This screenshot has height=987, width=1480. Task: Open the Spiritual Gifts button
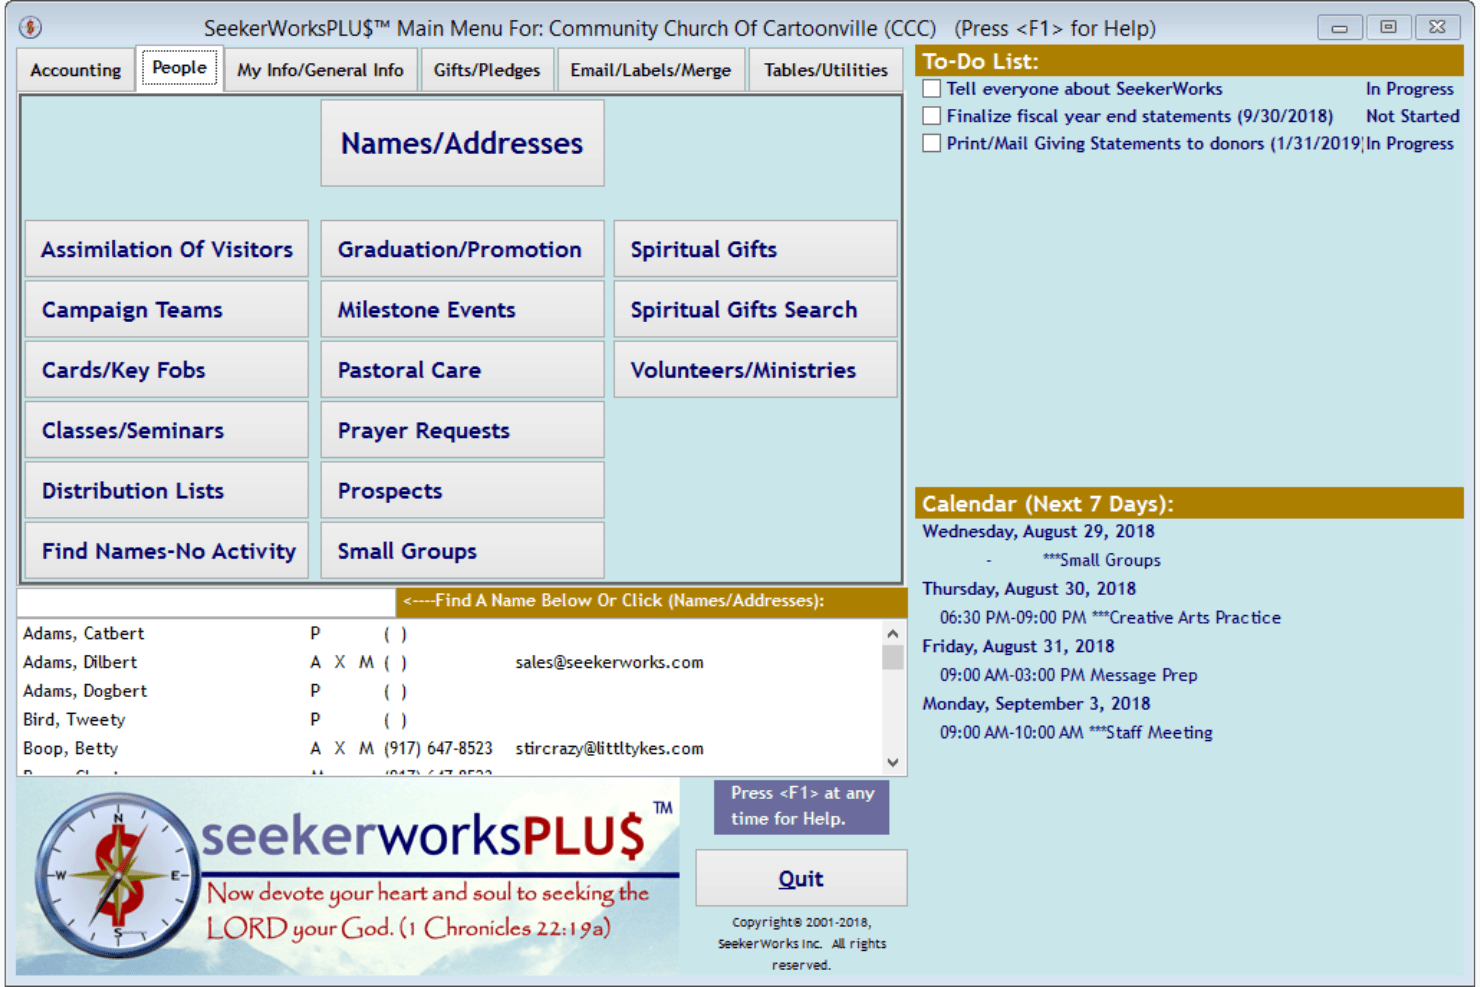755,249
